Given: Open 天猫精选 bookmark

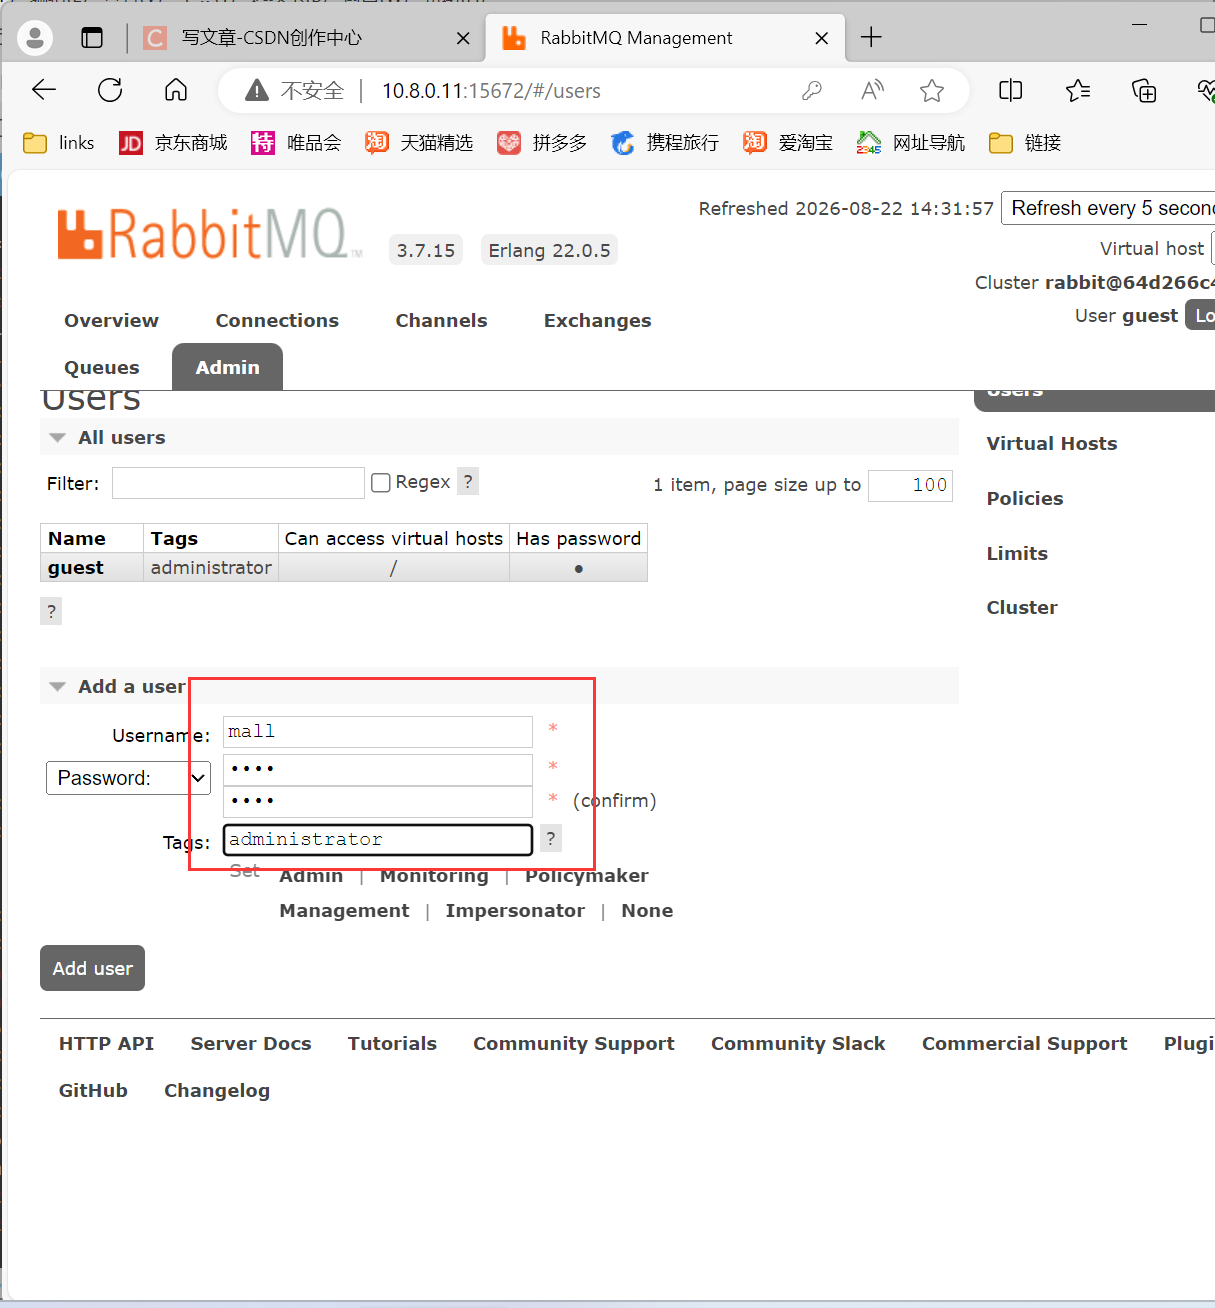Looking at the screenshot, I should [419, 143].
